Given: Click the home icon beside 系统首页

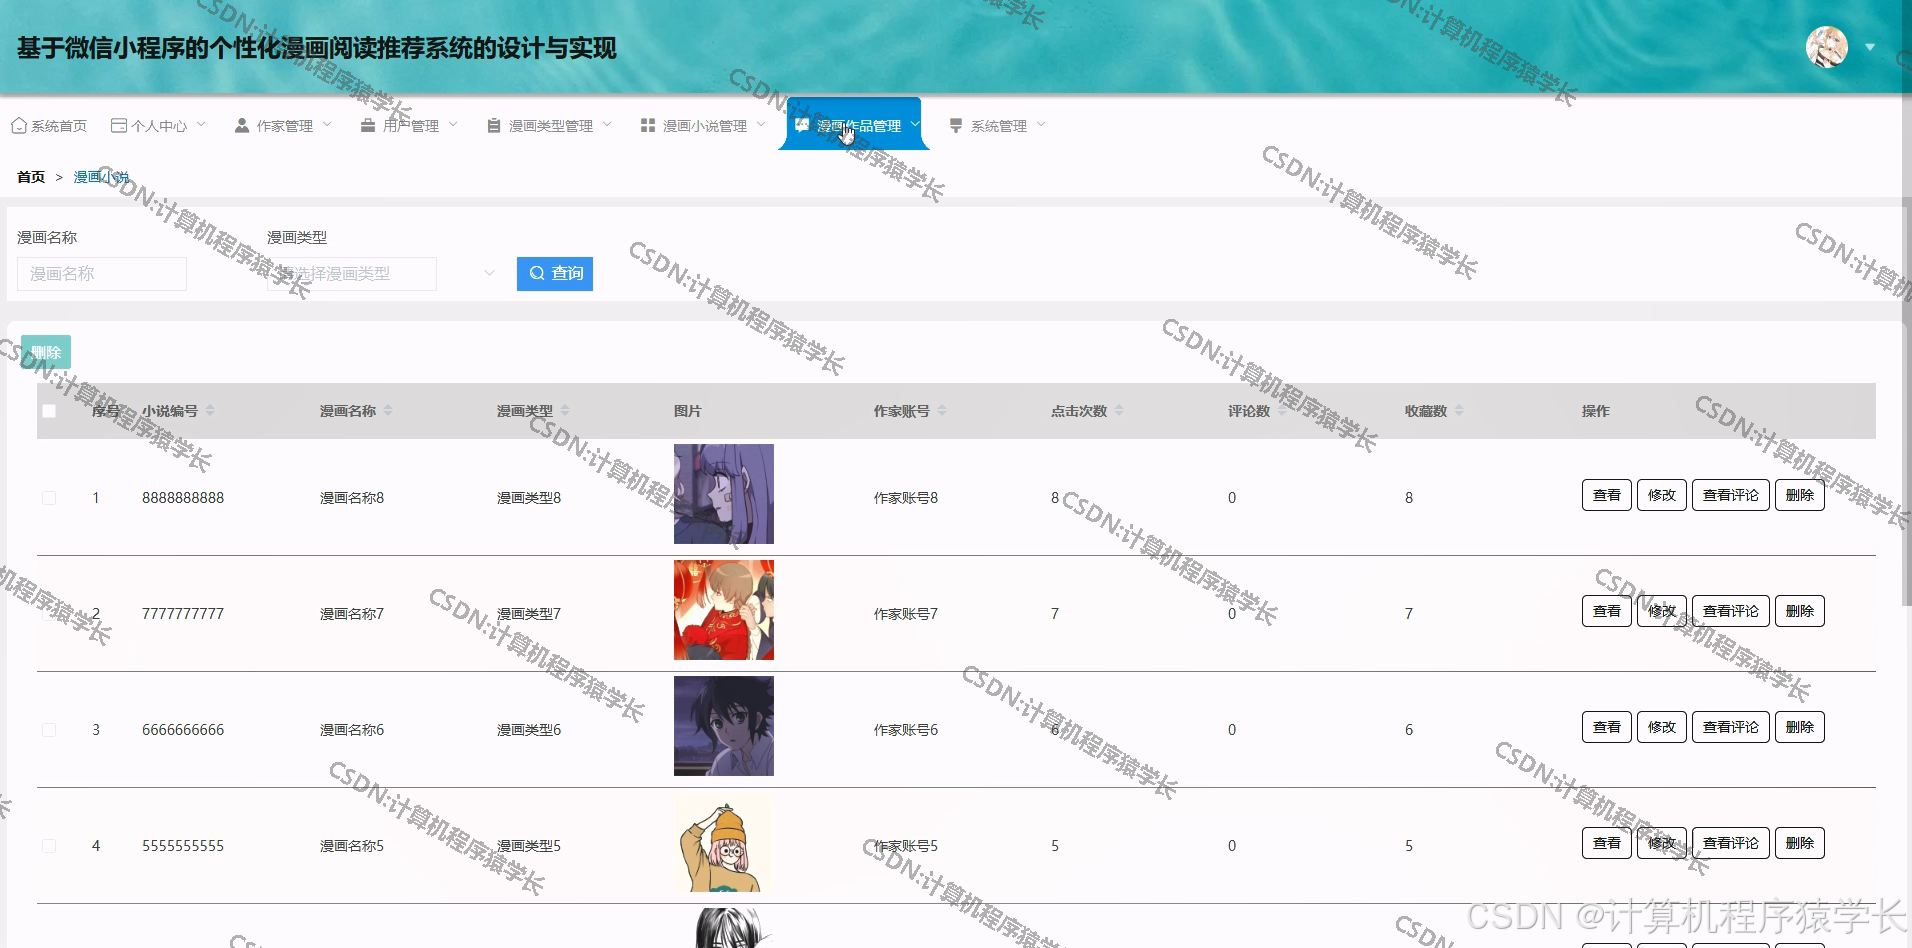Looking at the screenshot, I should click(18, 126).
